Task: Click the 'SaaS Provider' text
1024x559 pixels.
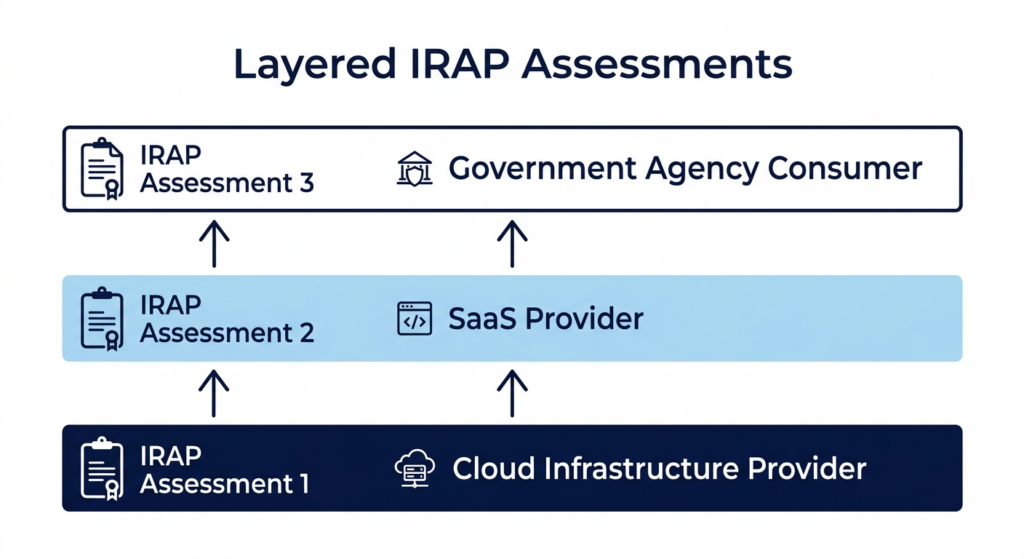Action: click(x=546, y=319)
